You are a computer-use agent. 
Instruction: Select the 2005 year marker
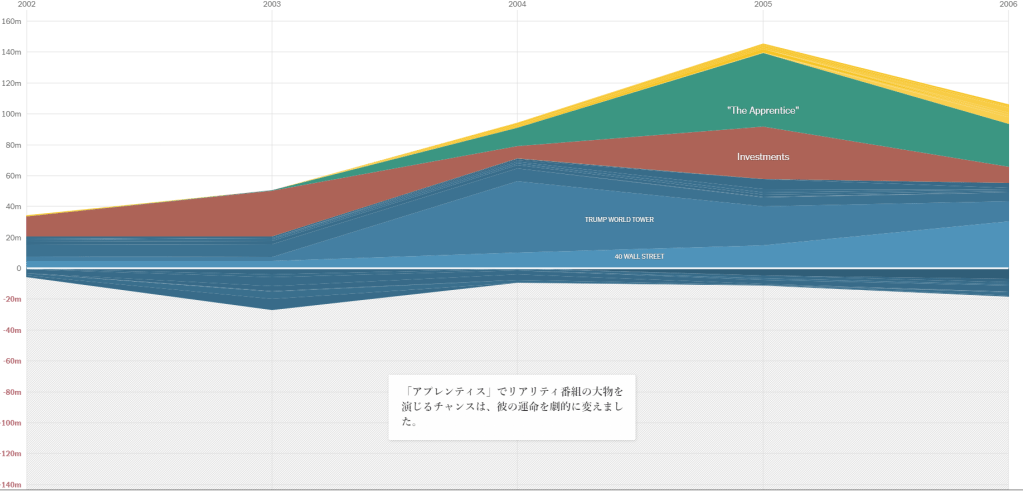[764, 5]
